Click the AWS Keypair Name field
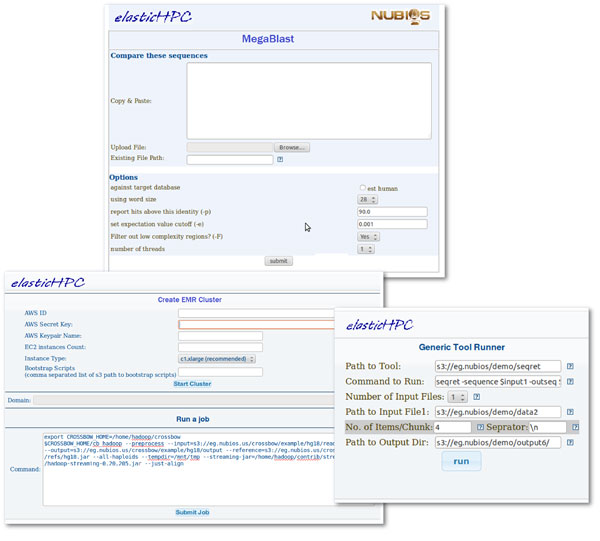600x541 pixels. click(220, 336)
